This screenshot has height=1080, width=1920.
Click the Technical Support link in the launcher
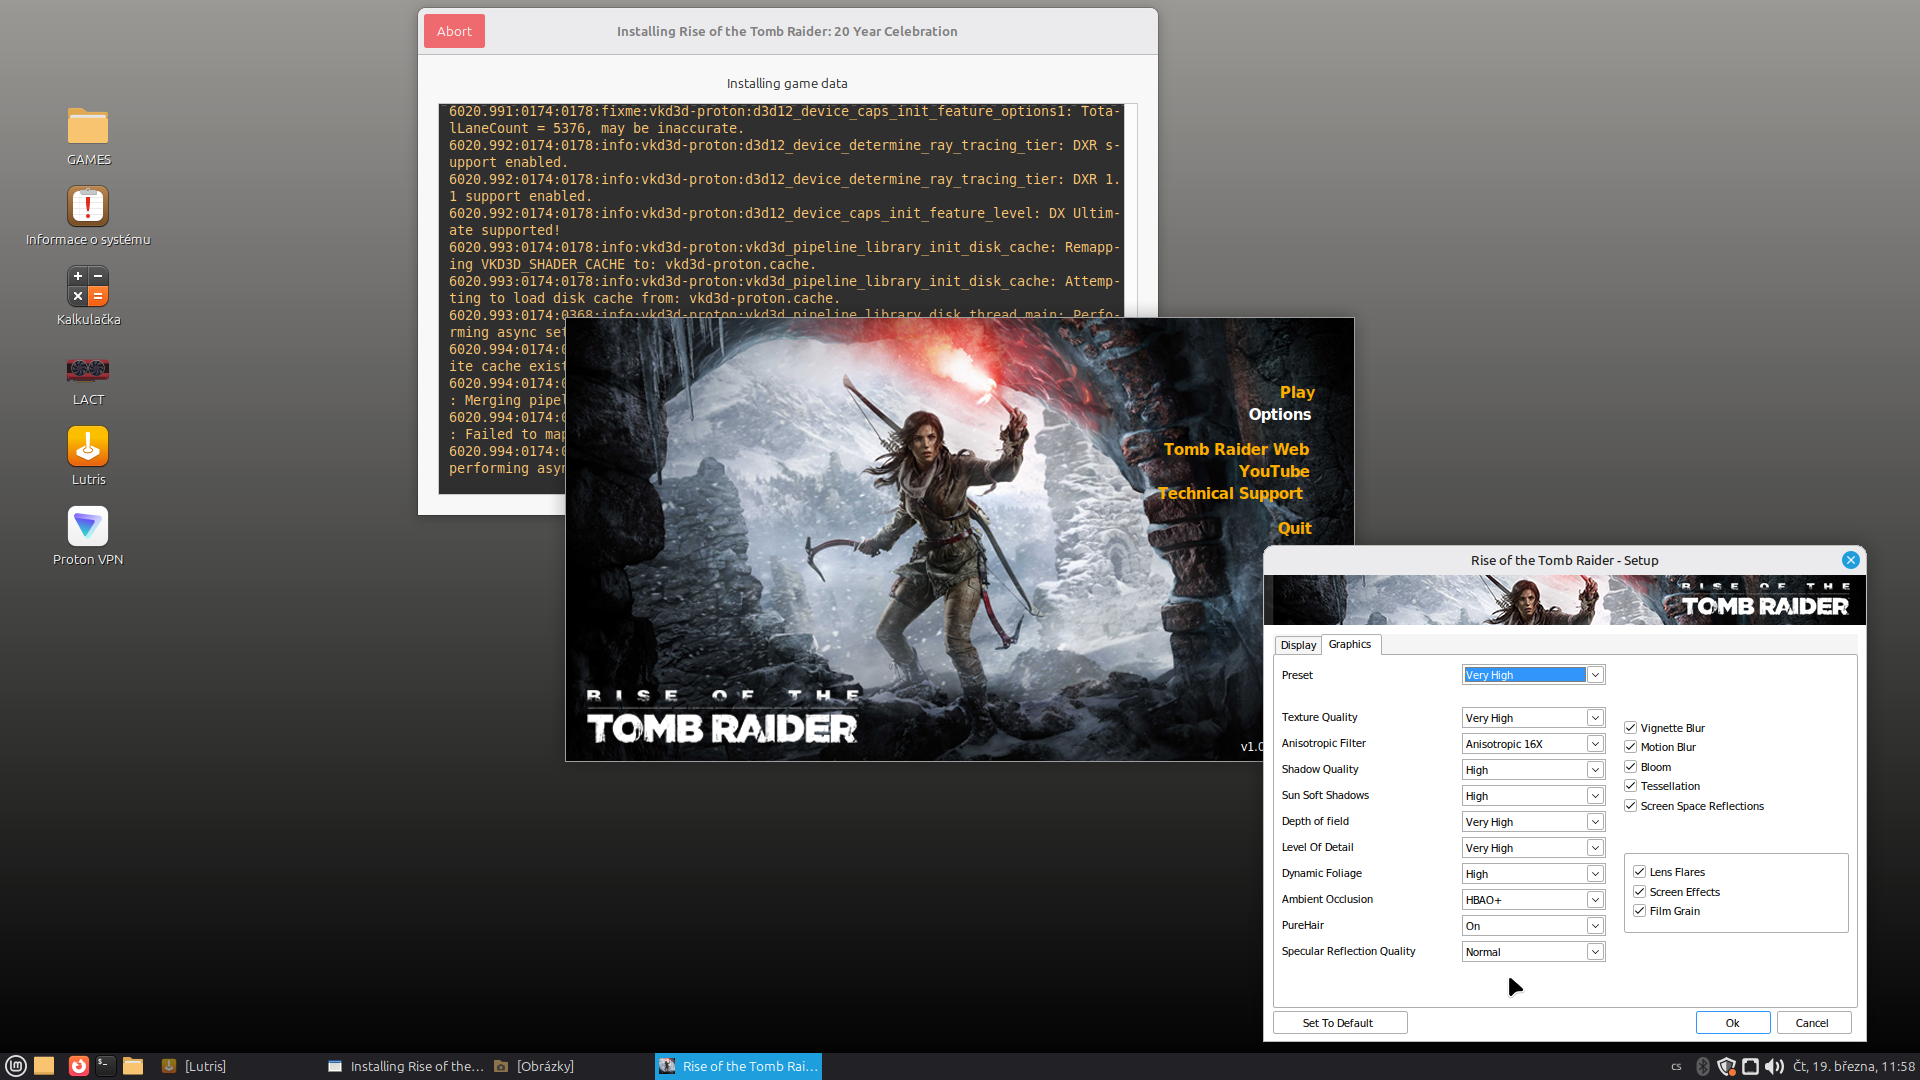1230,493
